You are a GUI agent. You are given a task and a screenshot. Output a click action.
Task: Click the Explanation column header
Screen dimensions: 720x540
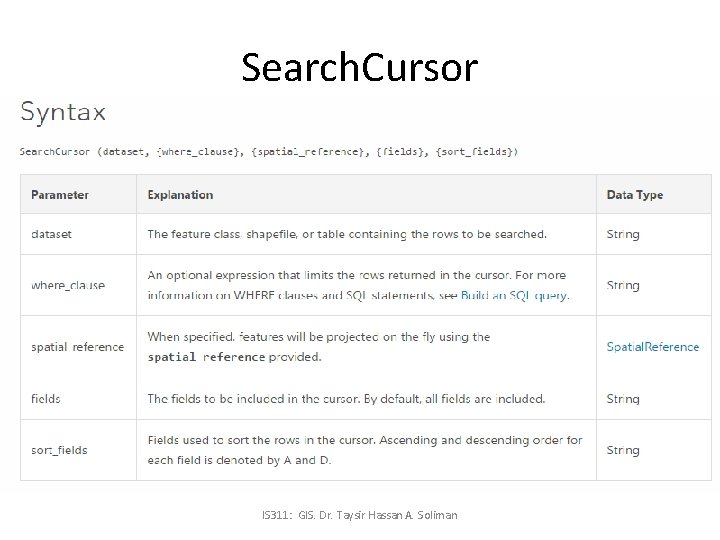point(180,195)
